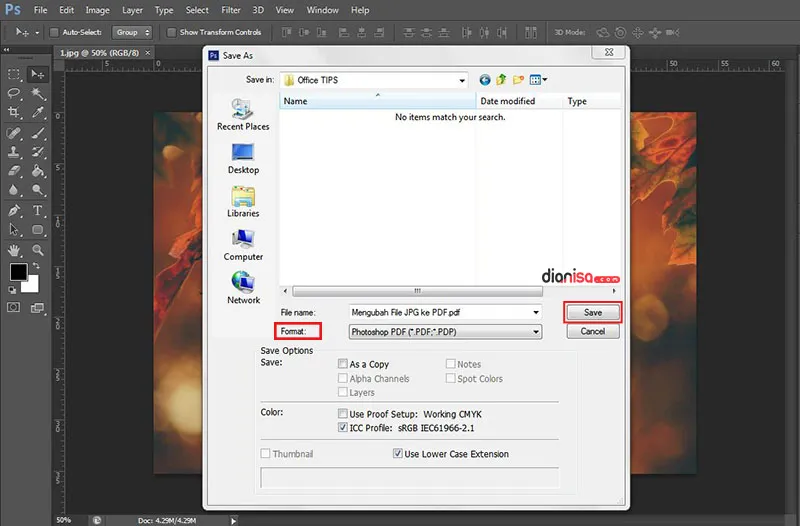Click the horizontal scrollbar in file list
This screenshot has width=800, height=526.
[417, 291]
